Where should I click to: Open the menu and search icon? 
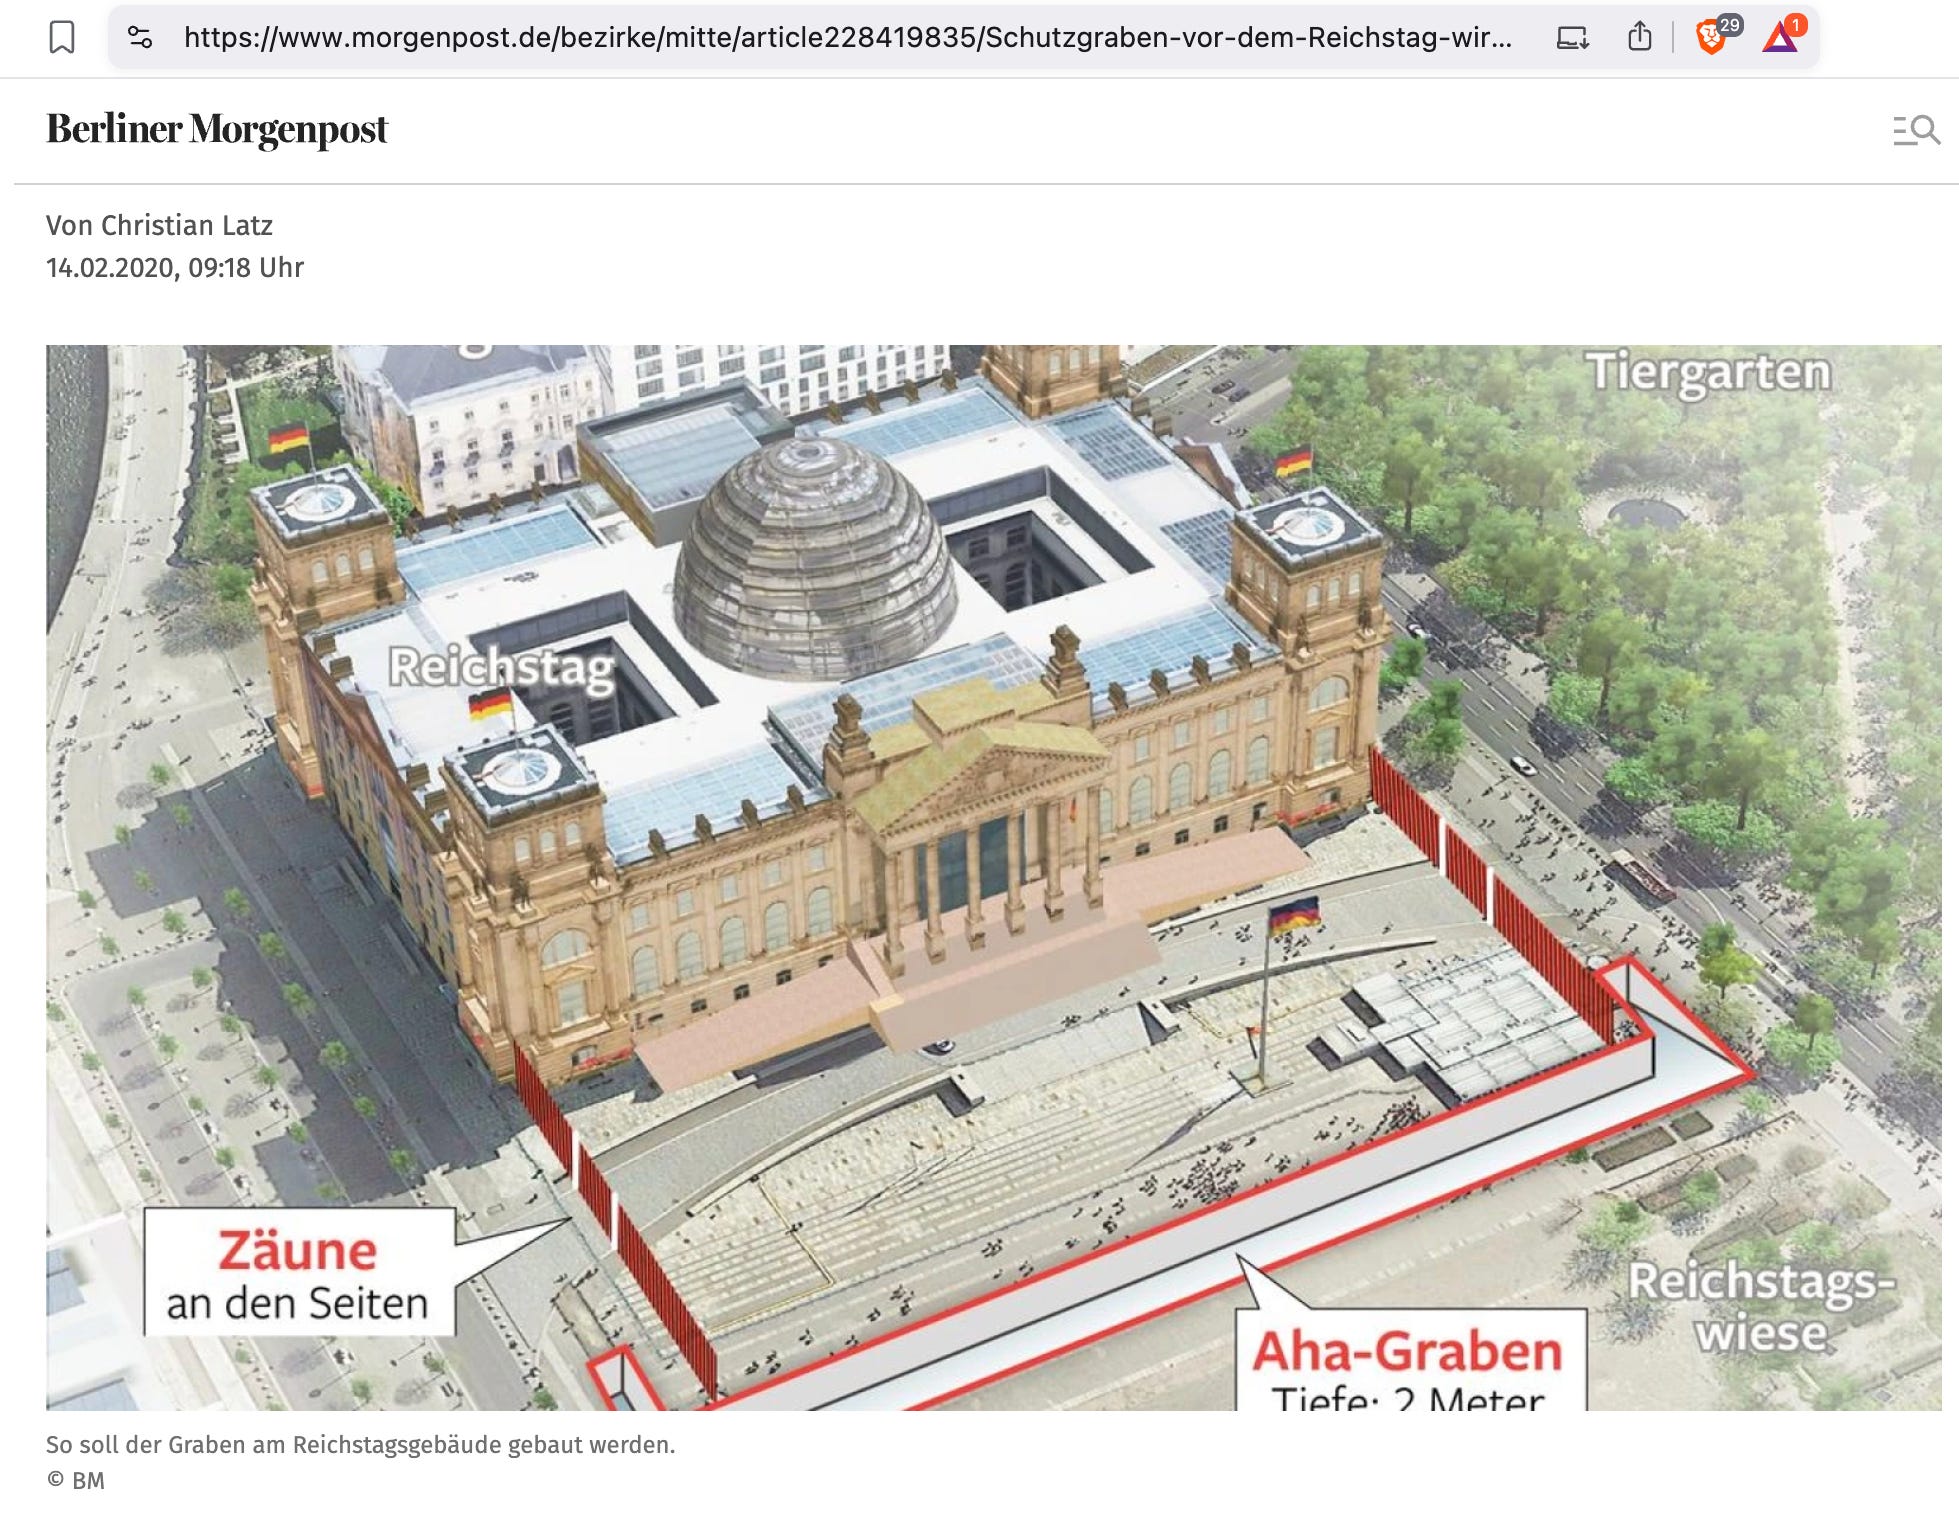1916,130
